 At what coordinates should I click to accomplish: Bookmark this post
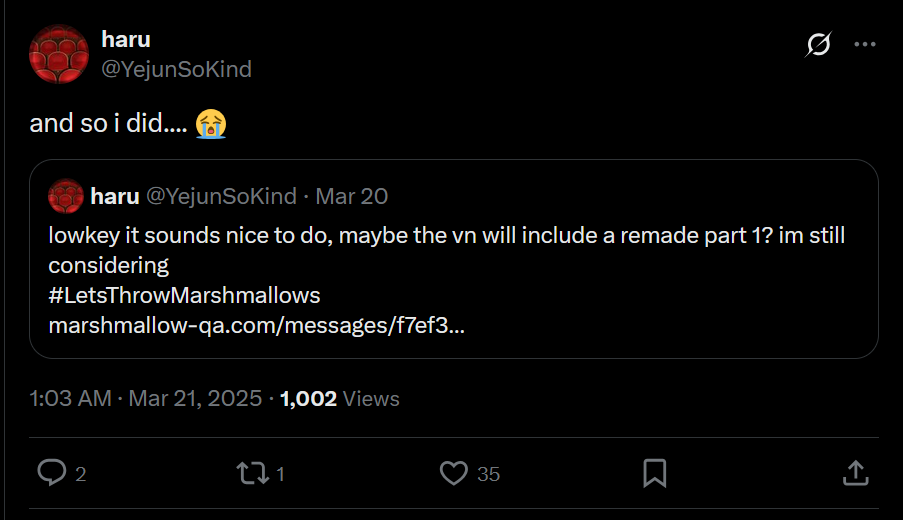tap(655, 472)
